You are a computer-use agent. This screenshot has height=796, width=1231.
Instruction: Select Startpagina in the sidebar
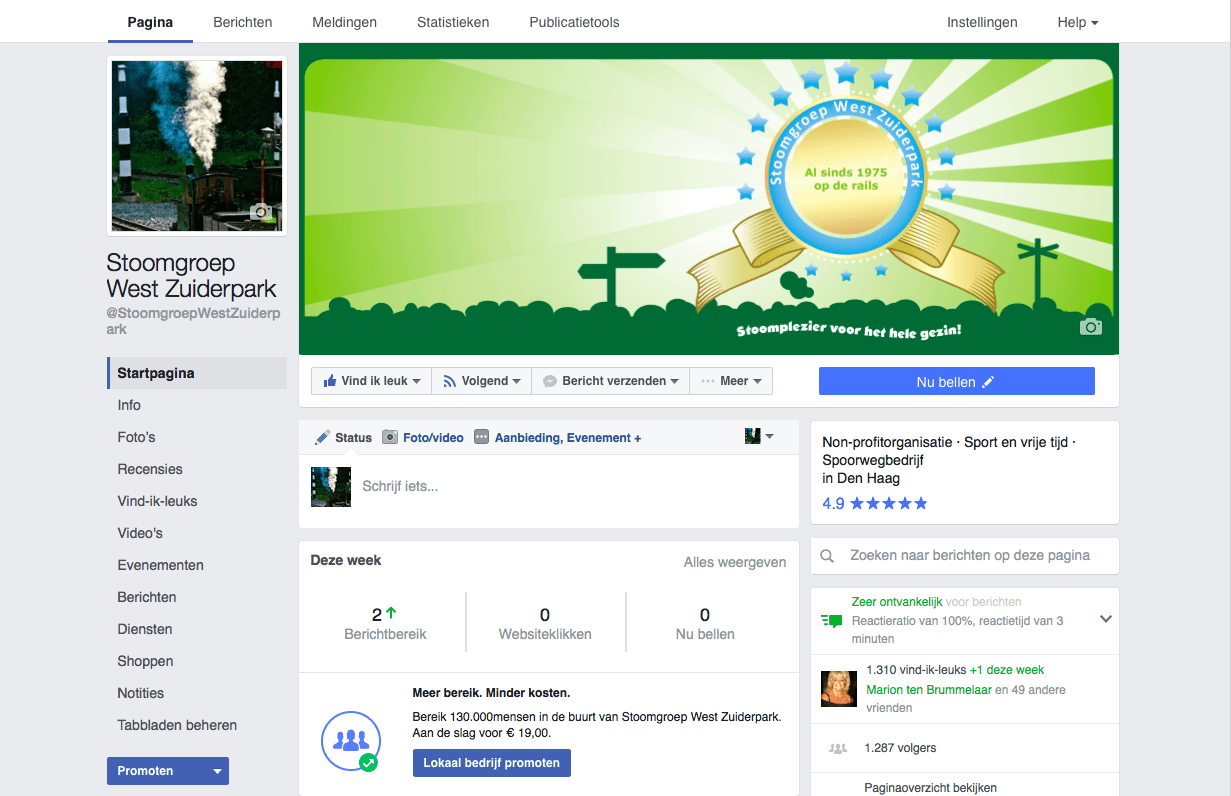coord(197,373)
